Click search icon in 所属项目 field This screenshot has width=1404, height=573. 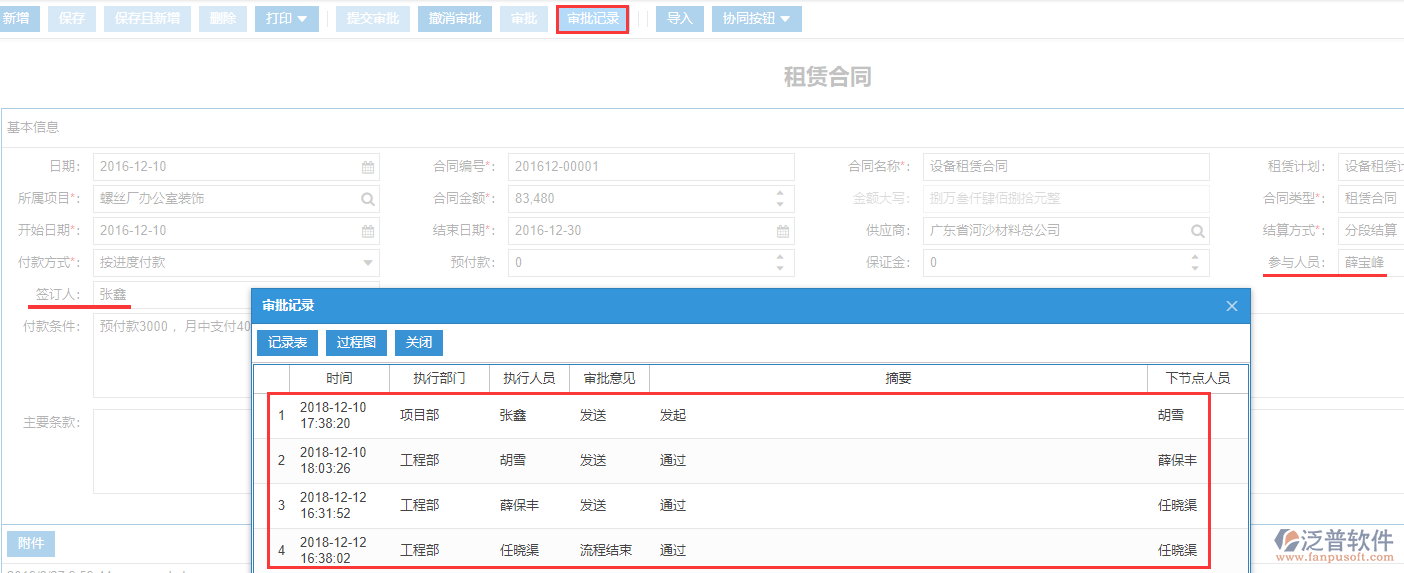pyautogui.click(x=368, y=199)
